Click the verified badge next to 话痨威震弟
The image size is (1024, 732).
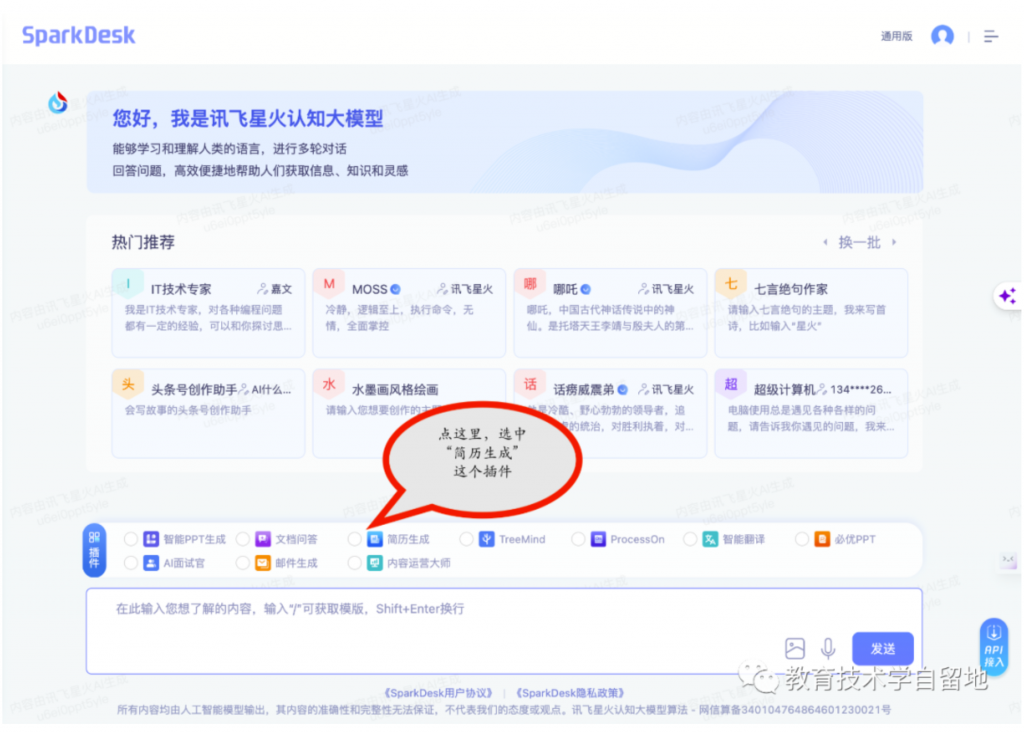pos(622,390)
